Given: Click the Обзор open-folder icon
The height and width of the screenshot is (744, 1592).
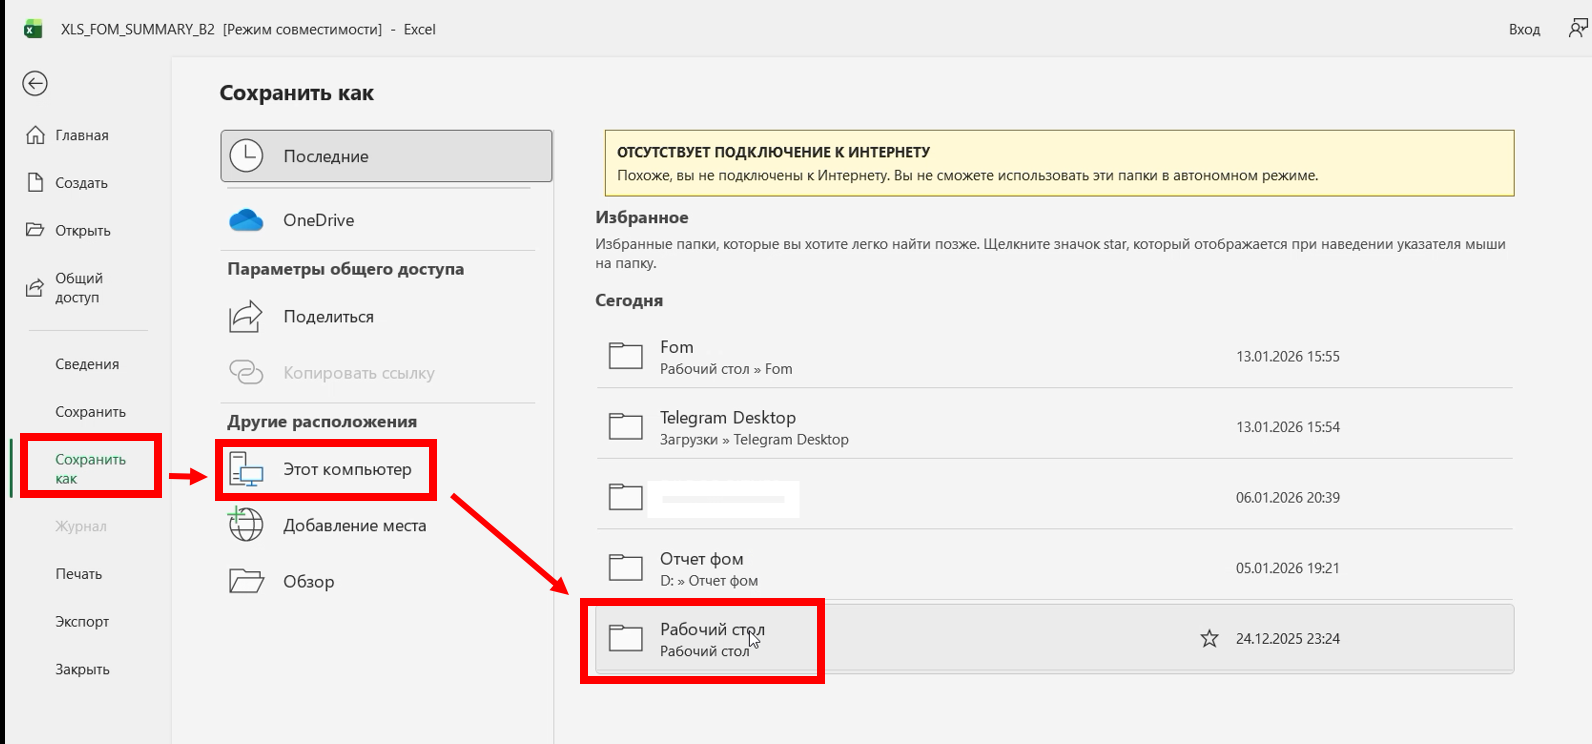Looking at the screenshot, I should [x=246, y=581].
